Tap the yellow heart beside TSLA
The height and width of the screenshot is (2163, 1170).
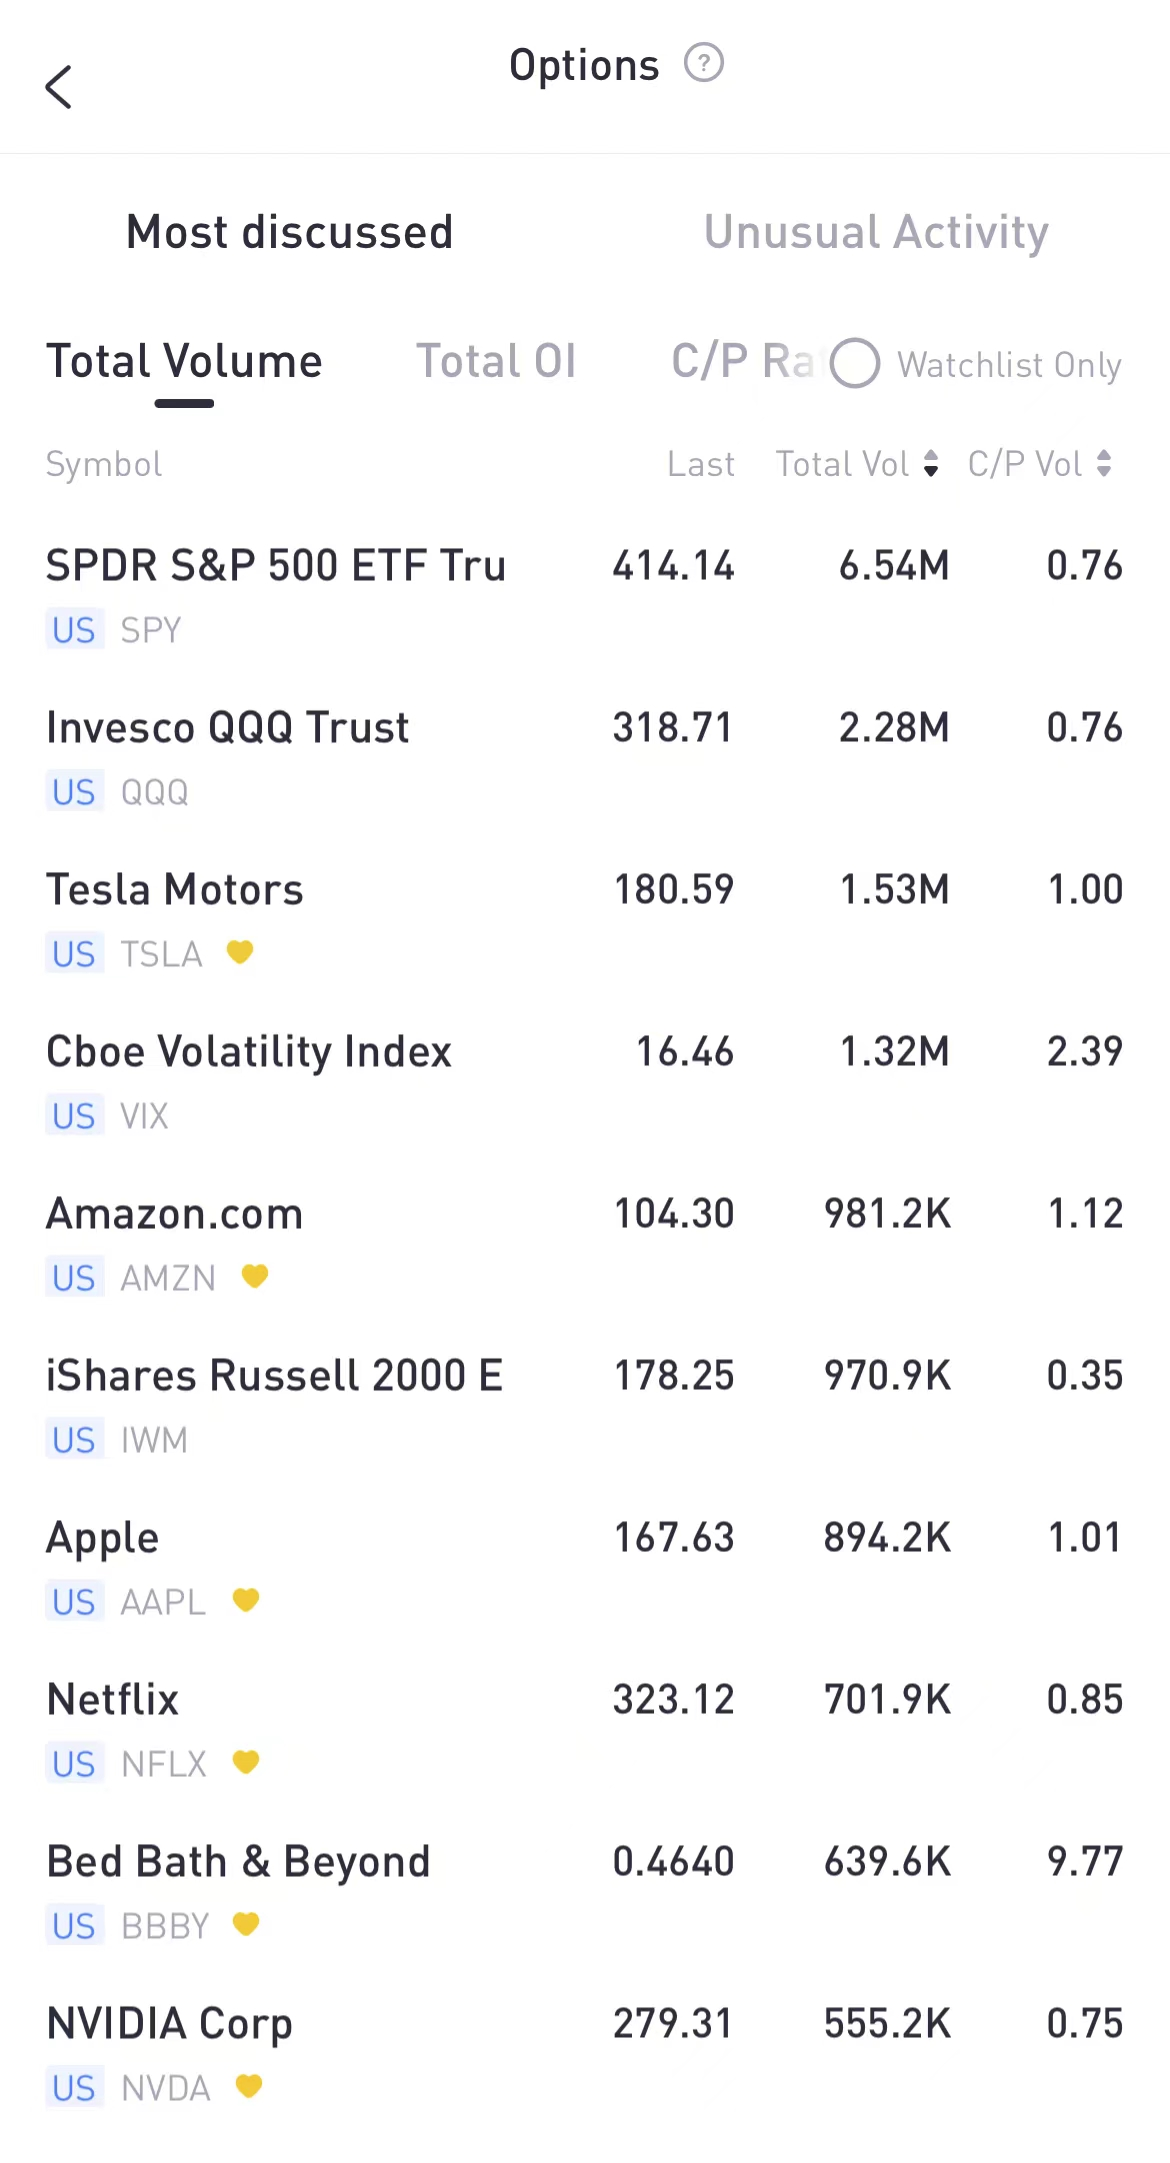click(240, 952)
